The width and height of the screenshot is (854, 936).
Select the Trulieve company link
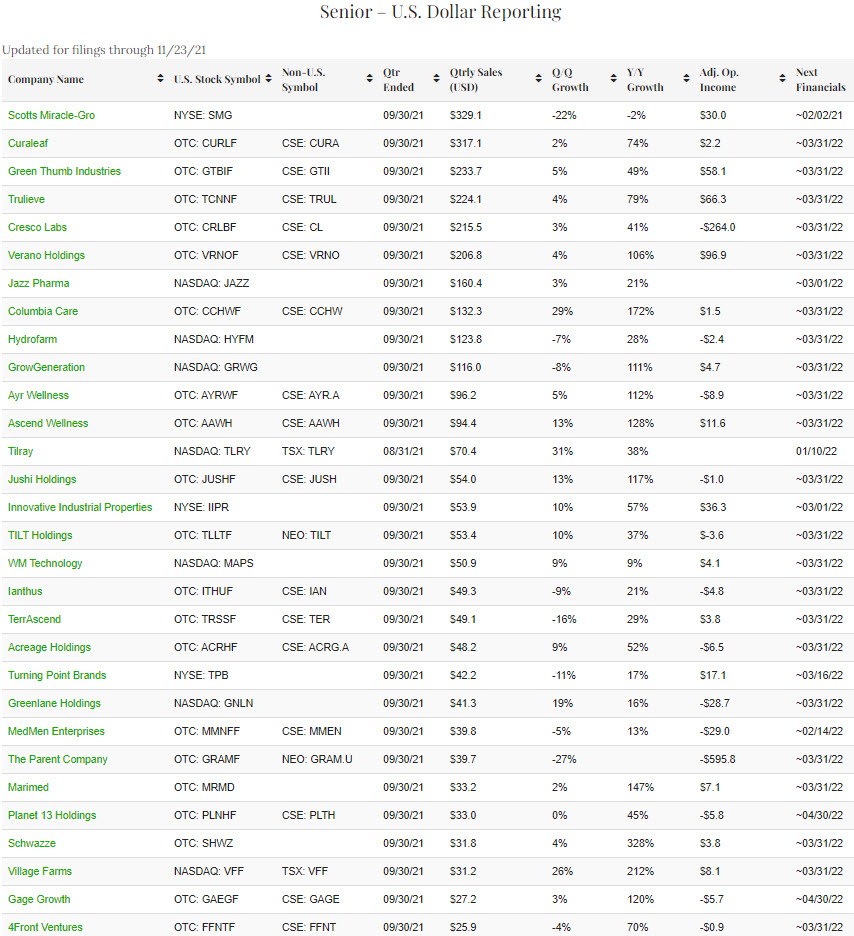coord(26,199)
